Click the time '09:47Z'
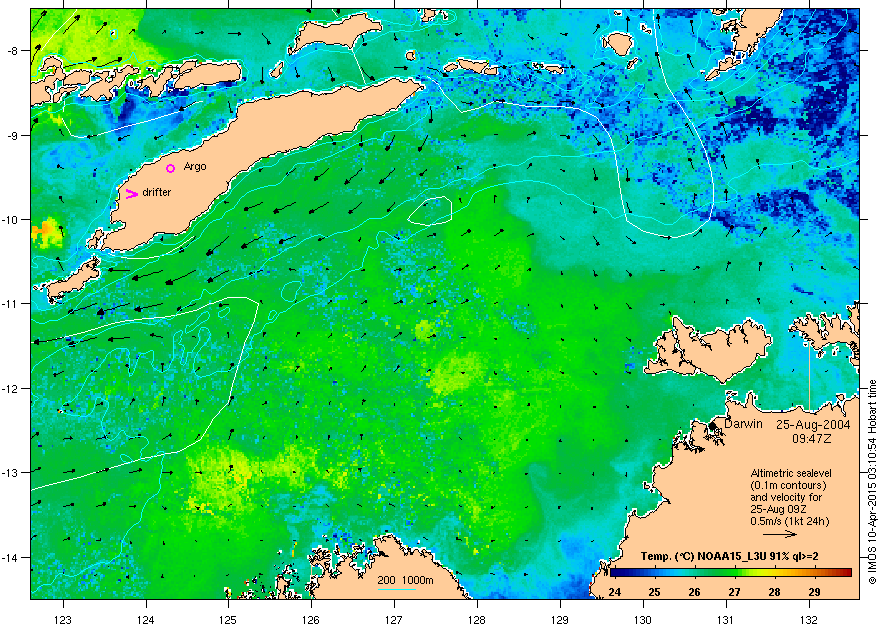Viewport: 880px width, 630px height. click(812, 438)
